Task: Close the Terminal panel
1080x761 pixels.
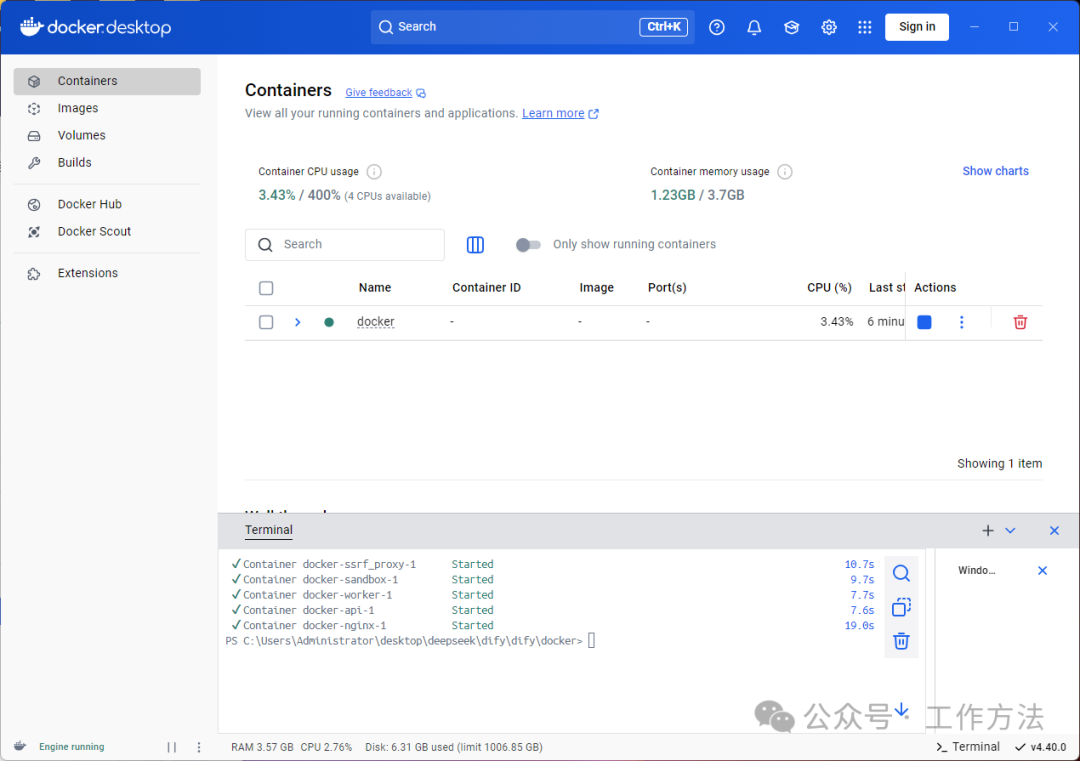Action: point(1054,530)
